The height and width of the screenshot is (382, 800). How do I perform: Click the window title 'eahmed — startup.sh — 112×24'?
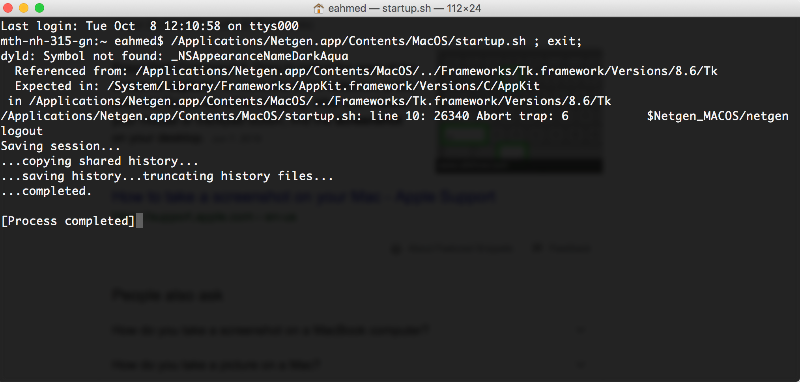pos(404,8)
